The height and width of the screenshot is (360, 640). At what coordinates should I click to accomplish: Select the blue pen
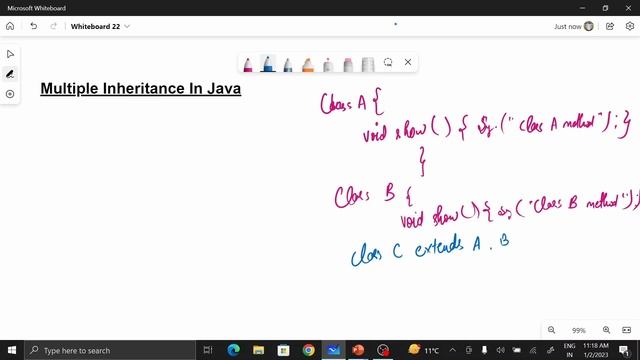click(x=268, y=64)
